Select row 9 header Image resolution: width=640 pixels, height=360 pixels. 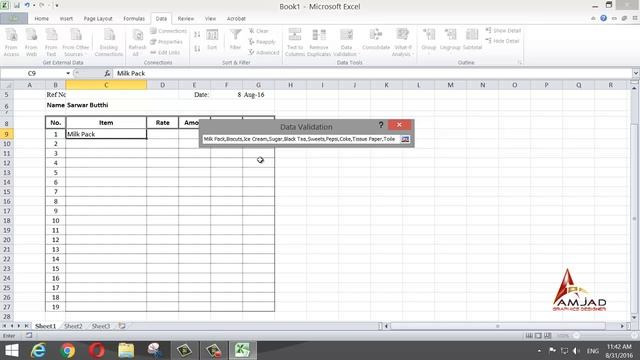tap(7, 134)
